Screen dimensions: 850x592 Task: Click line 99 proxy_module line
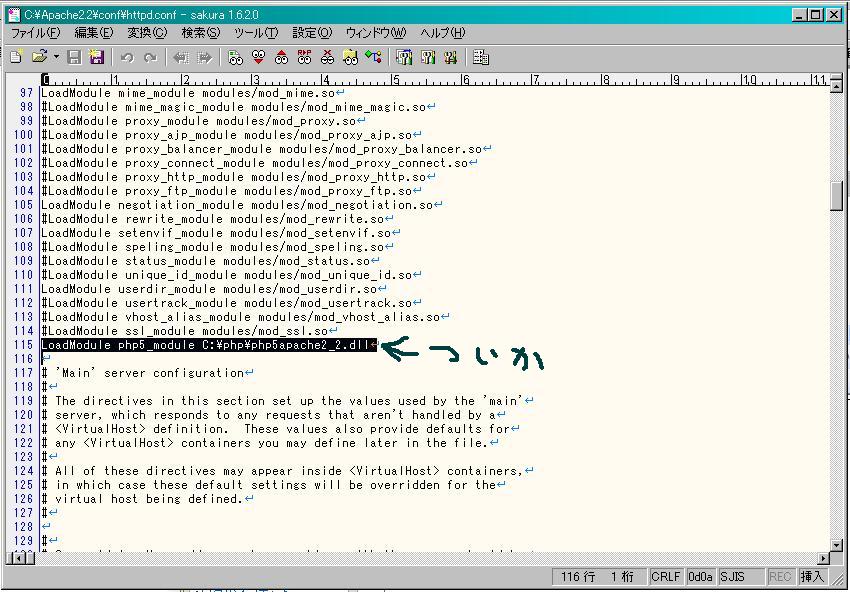pos(199,120)
